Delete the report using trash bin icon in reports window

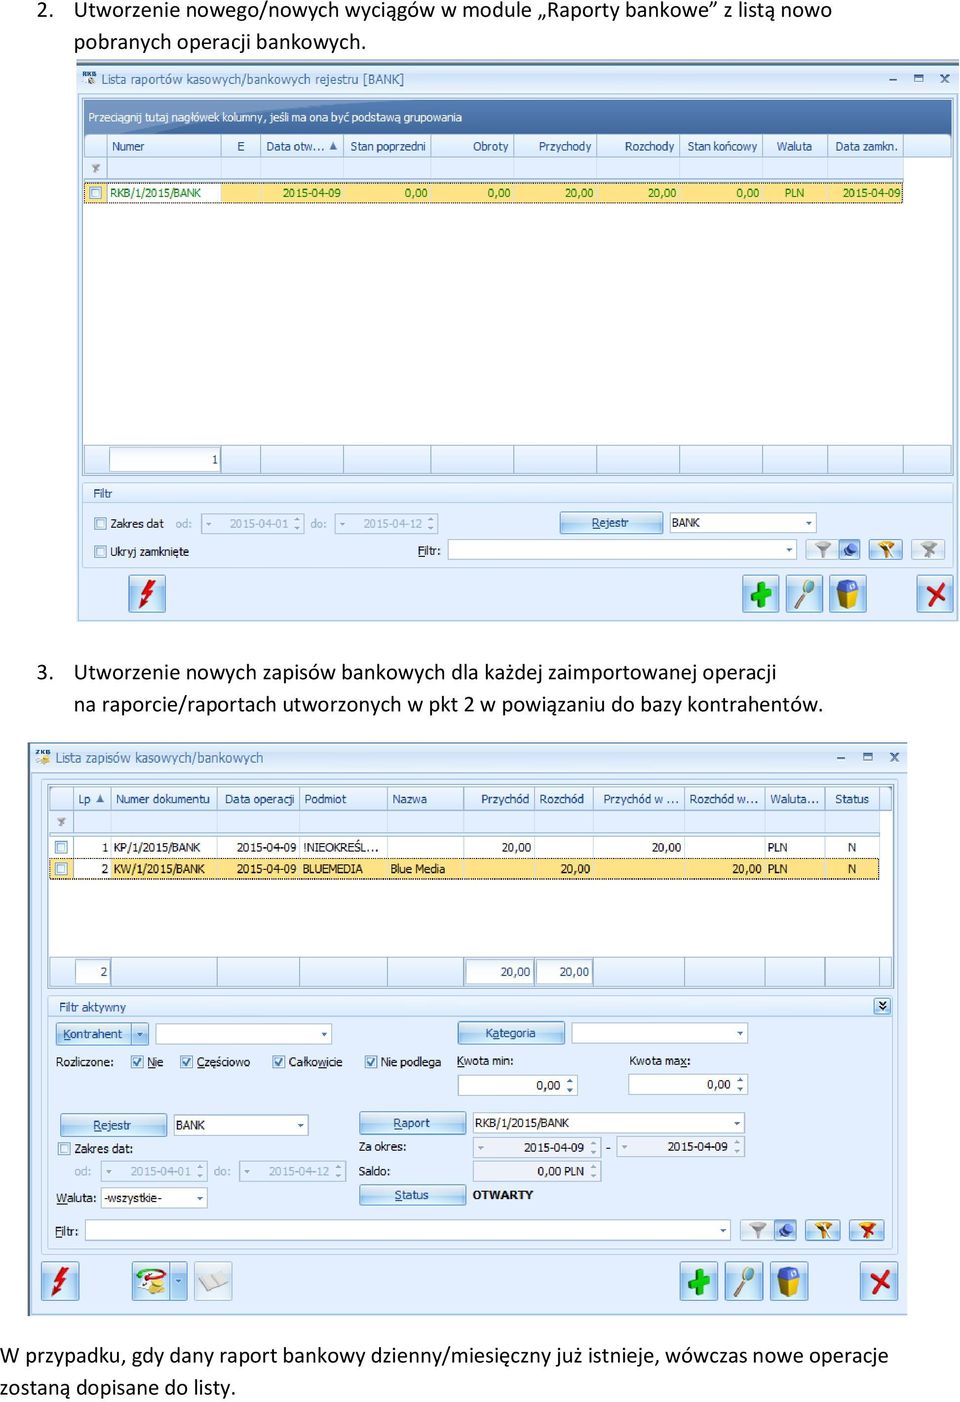pos(847,594)
